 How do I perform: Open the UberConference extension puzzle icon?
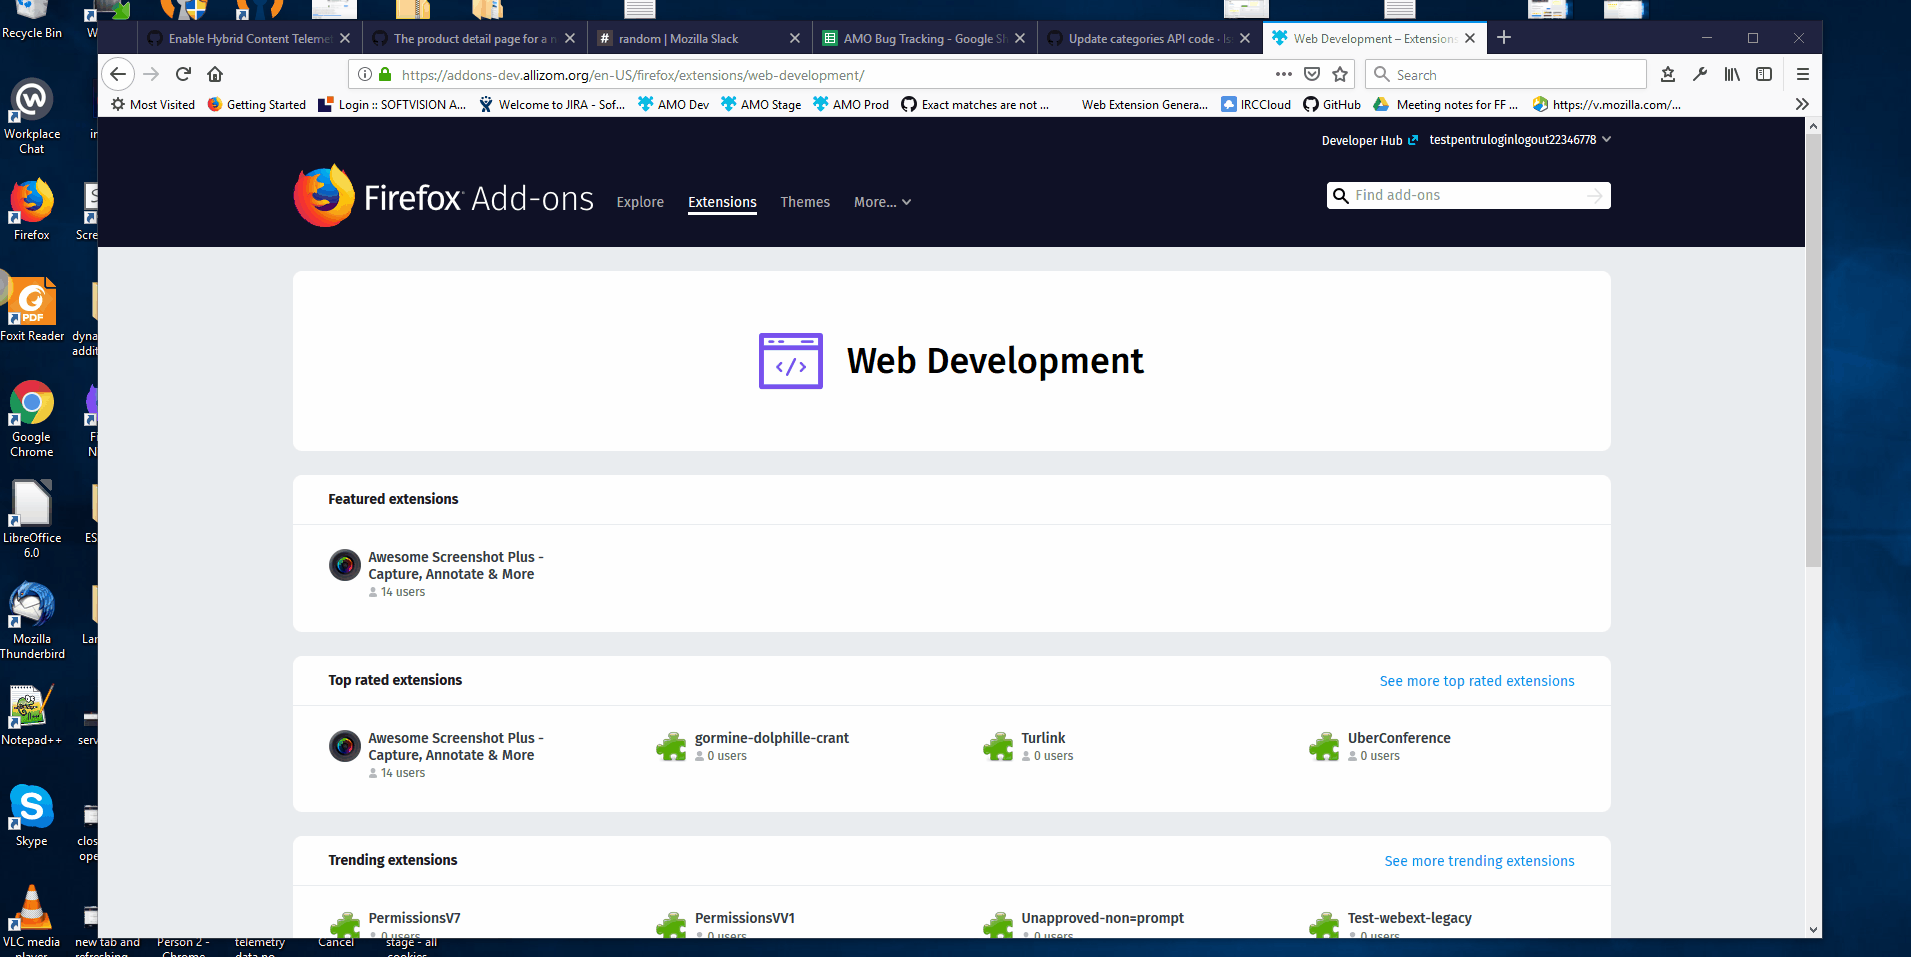coord(1324,746)
